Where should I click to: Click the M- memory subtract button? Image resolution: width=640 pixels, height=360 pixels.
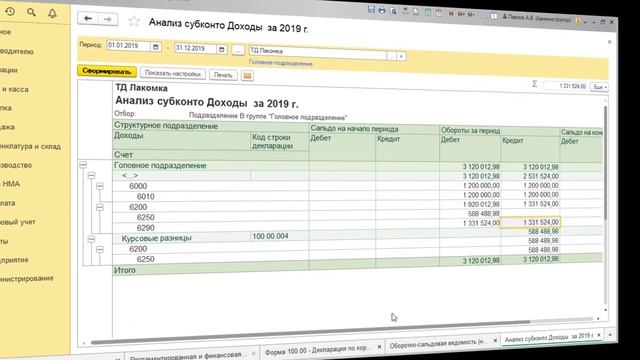coord(471,15)
